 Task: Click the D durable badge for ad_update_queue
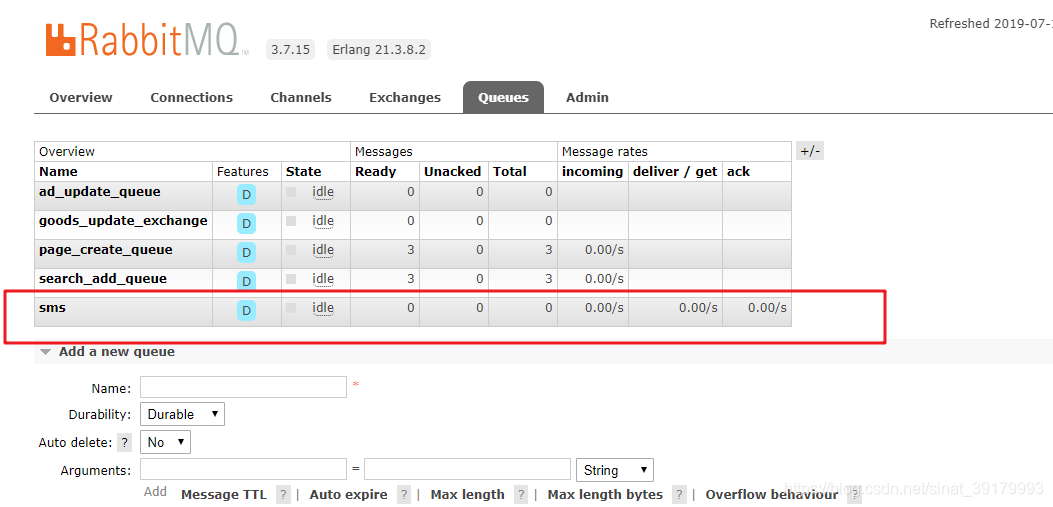pyautogui.click(x=246, y=195)
